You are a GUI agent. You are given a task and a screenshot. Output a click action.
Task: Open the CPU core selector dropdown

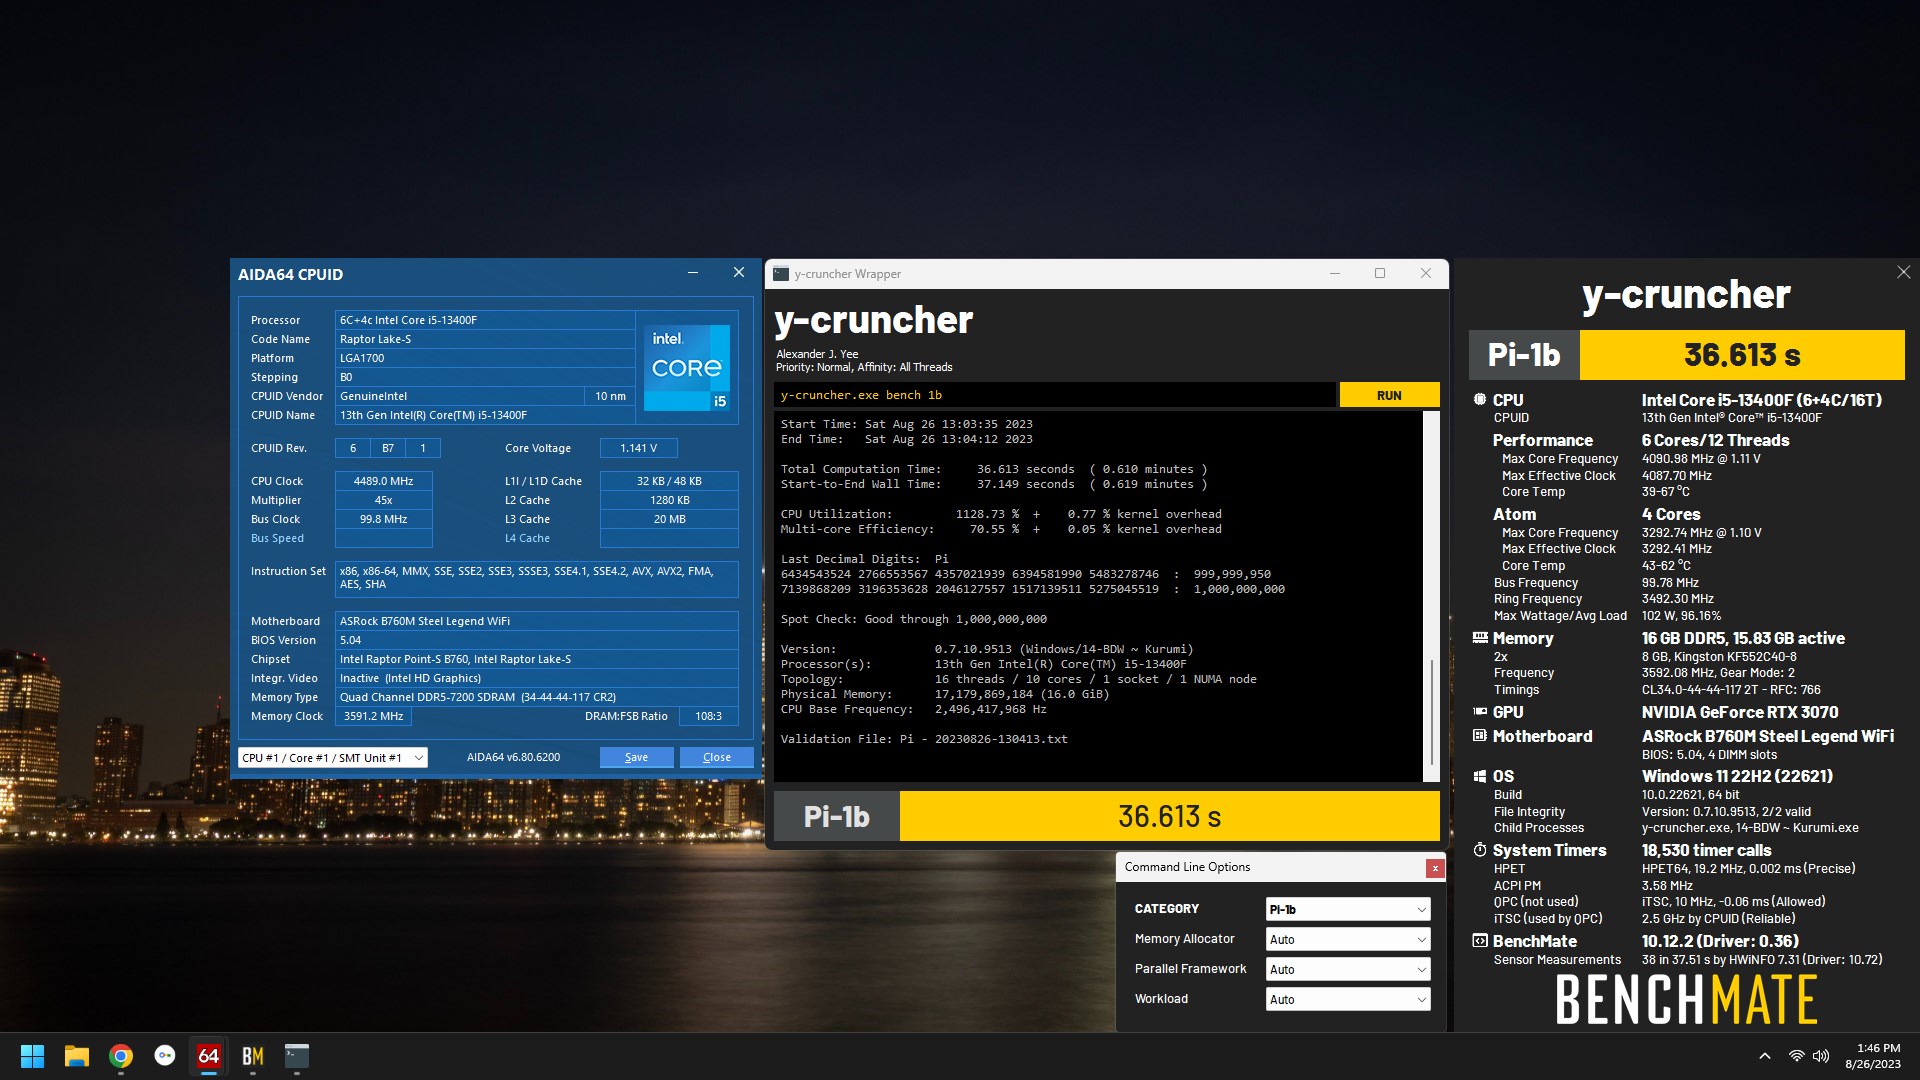click(x=333, y=758)
